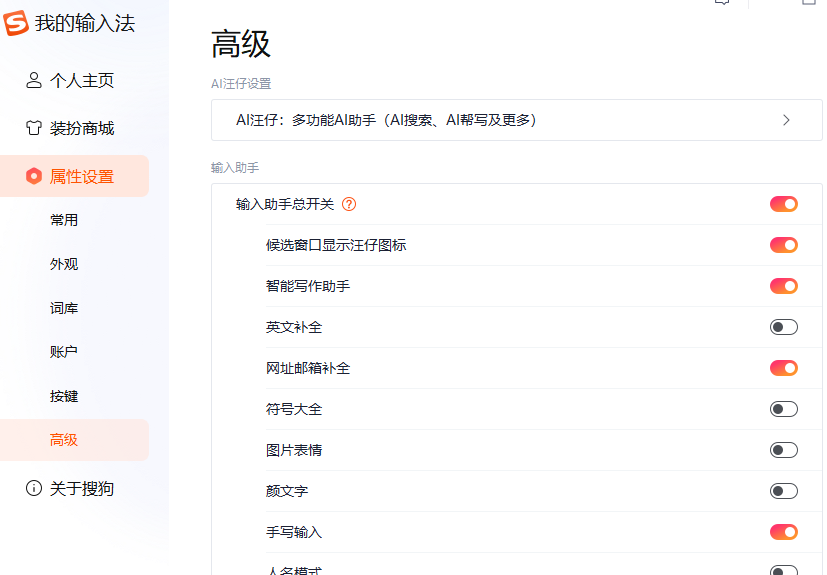Viewport: 827px width, 575px height.
Task: Click the hexagon icon beside 属性设置
Action: (x=34, y=176)
